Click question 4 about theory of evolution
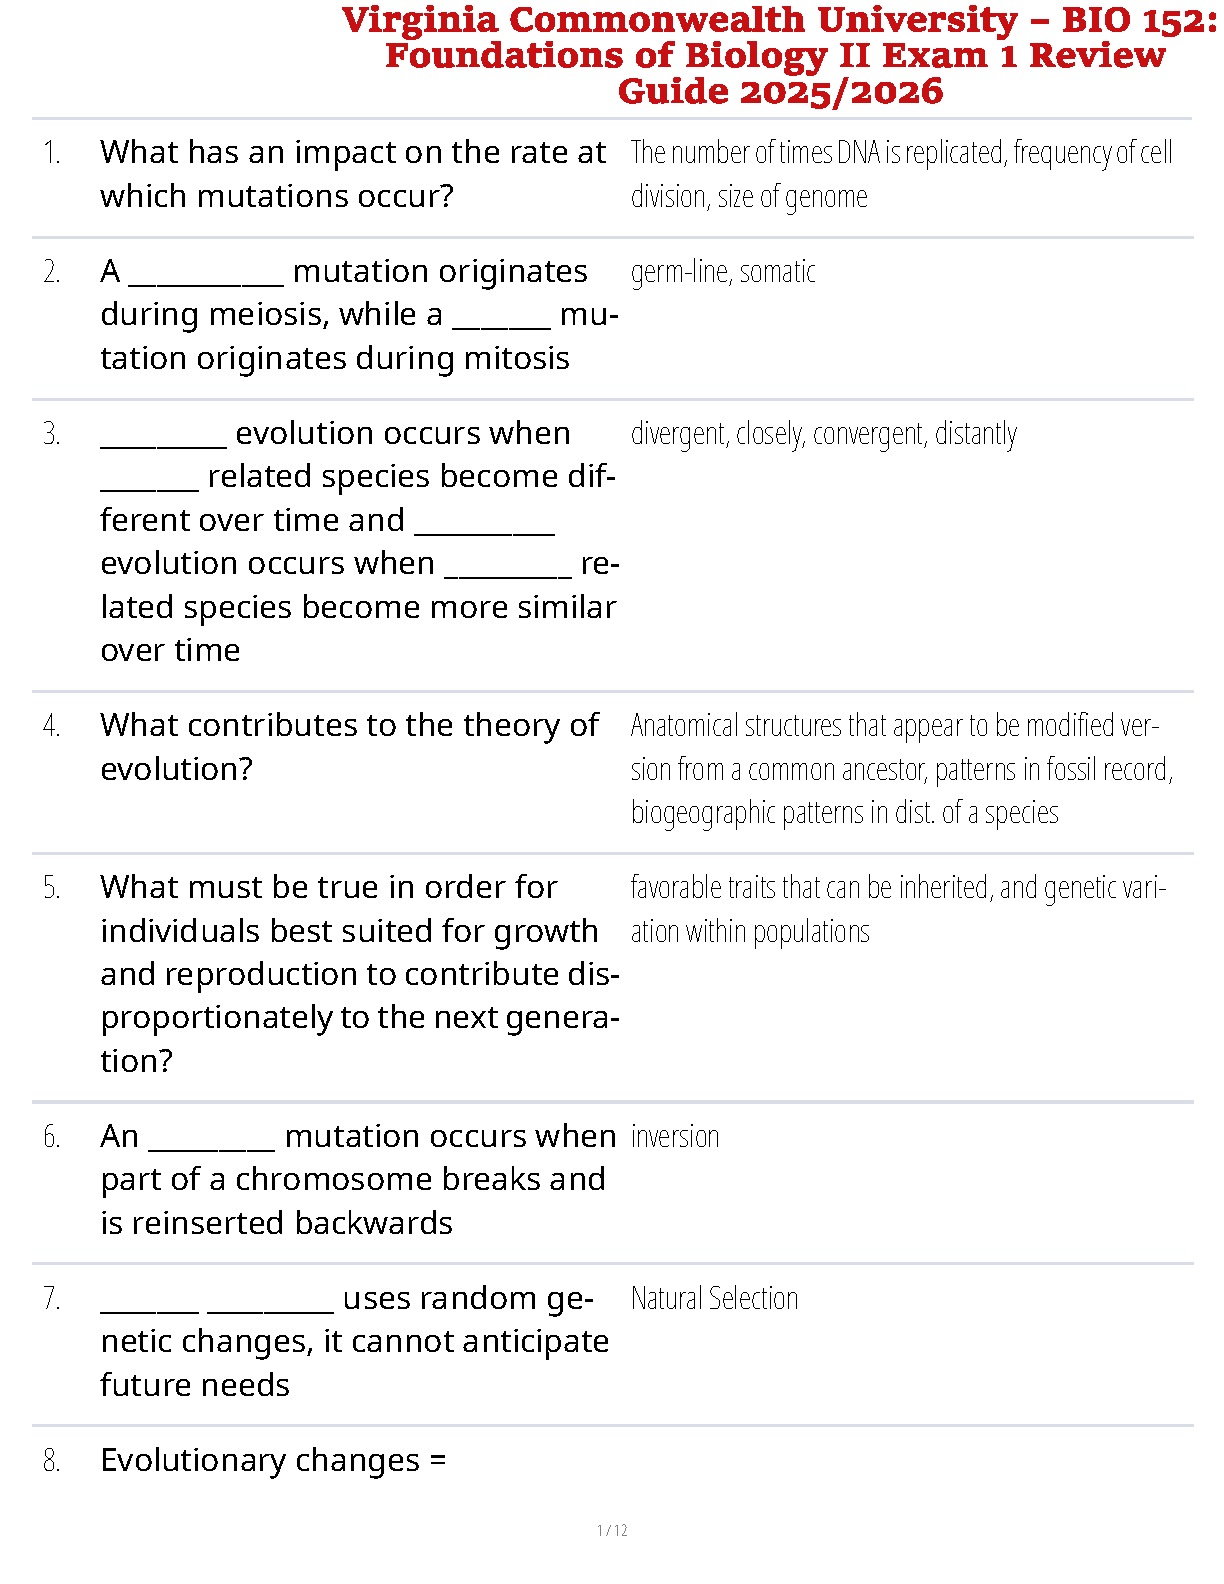Viewport: 1224px width, 1584px height. point(349,746)
